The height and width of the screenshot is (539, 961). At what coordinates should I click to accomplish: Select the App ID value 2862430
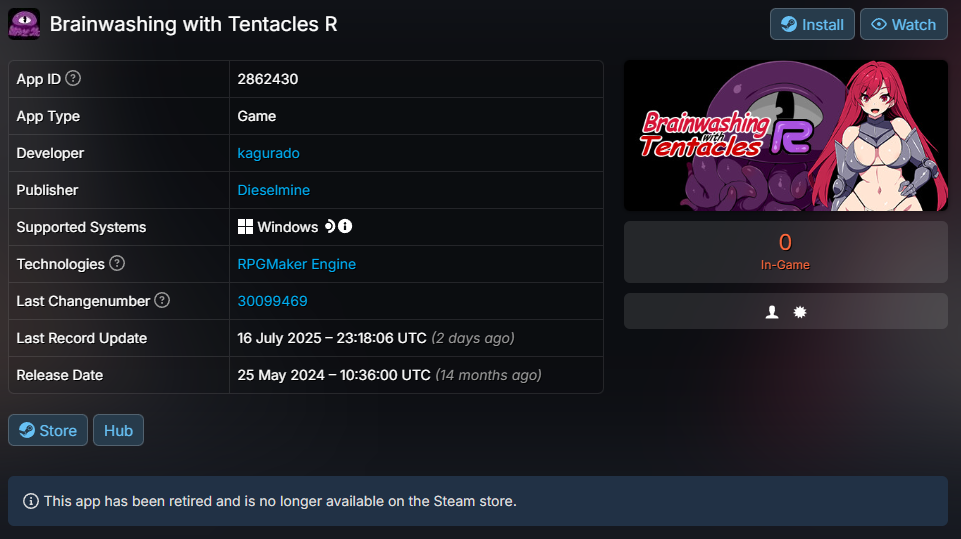268,79
